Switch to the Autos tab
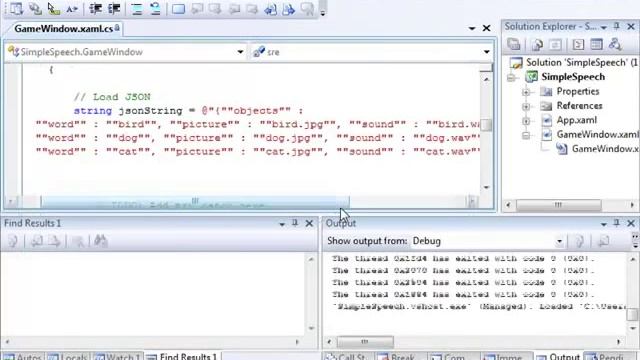The height and width of the screenshot is (360, 640). [x=23, y=356]
